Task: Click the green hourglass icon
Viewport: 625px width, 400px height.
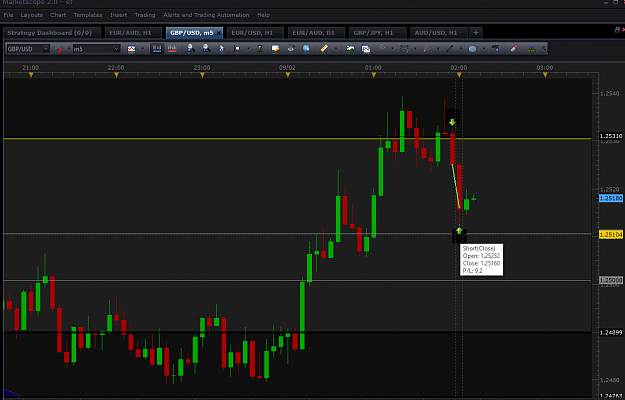Action: (x=259, y=49)
